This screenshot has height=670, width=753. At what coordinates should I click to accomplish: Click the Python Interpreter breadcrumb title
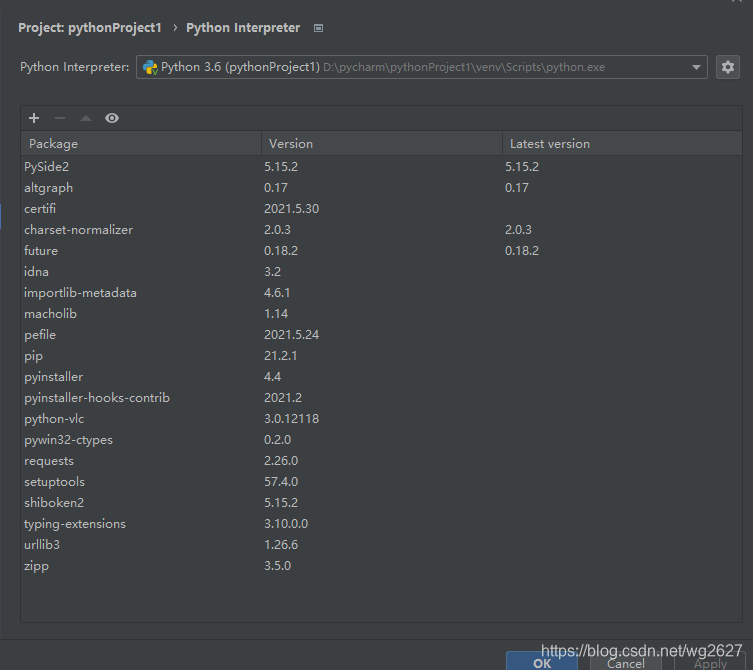243,28
